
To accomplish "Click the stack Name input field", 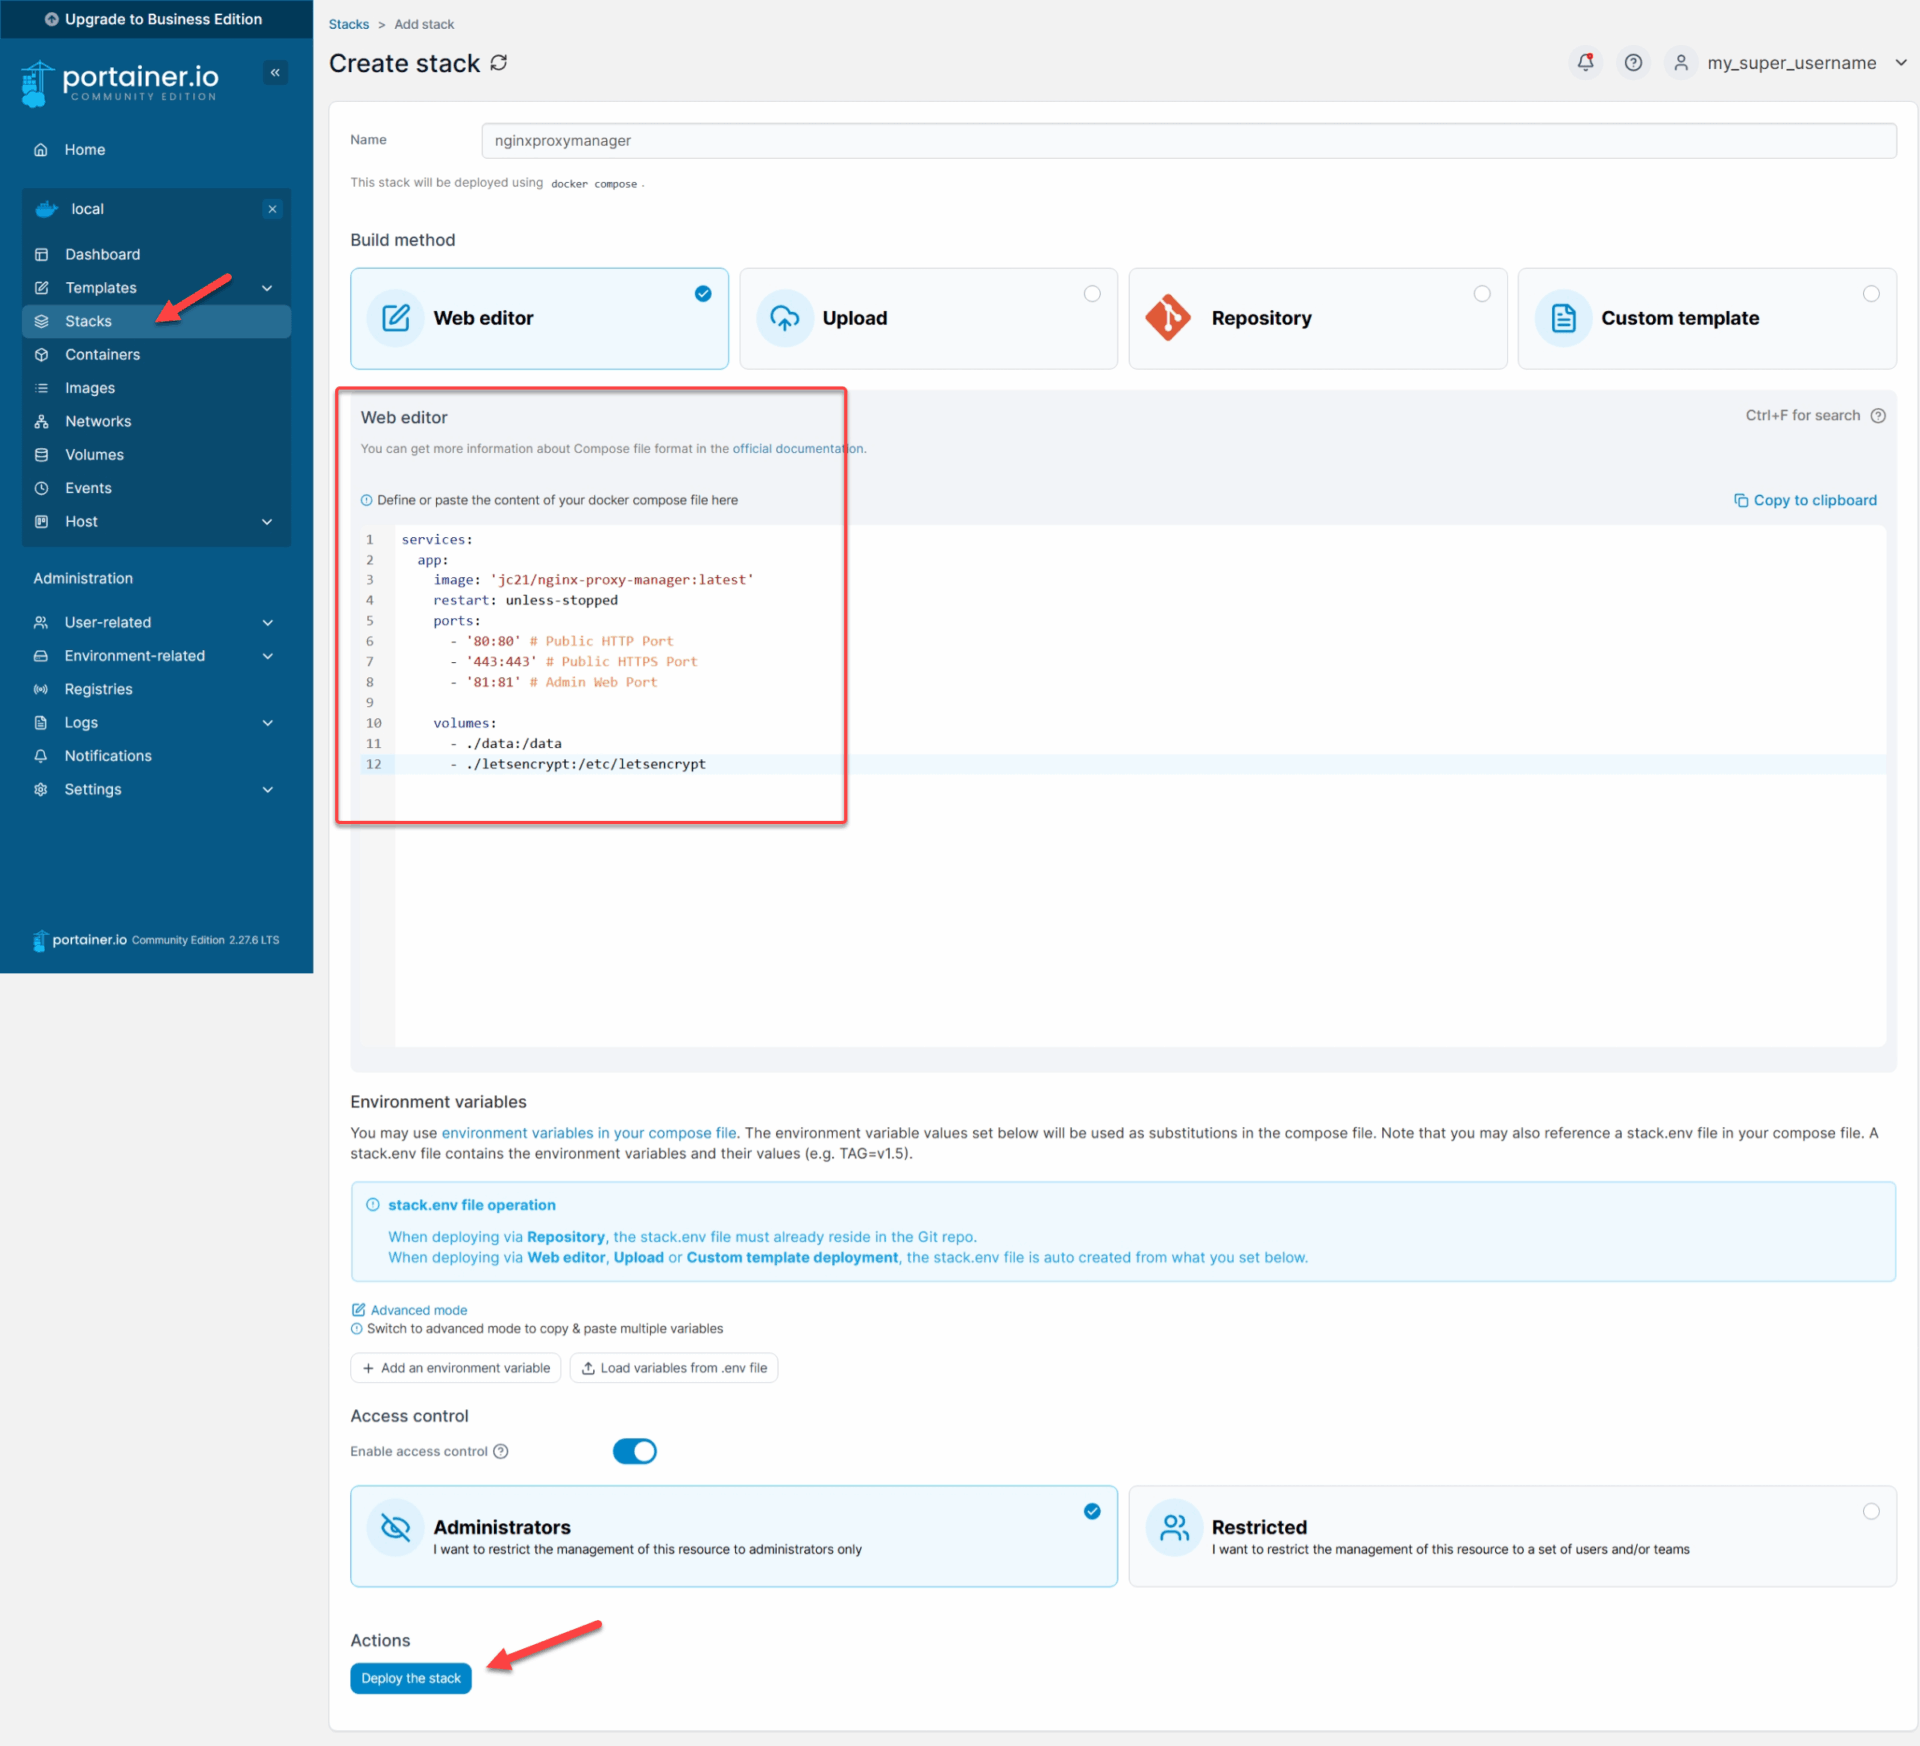I will 1188,141.
